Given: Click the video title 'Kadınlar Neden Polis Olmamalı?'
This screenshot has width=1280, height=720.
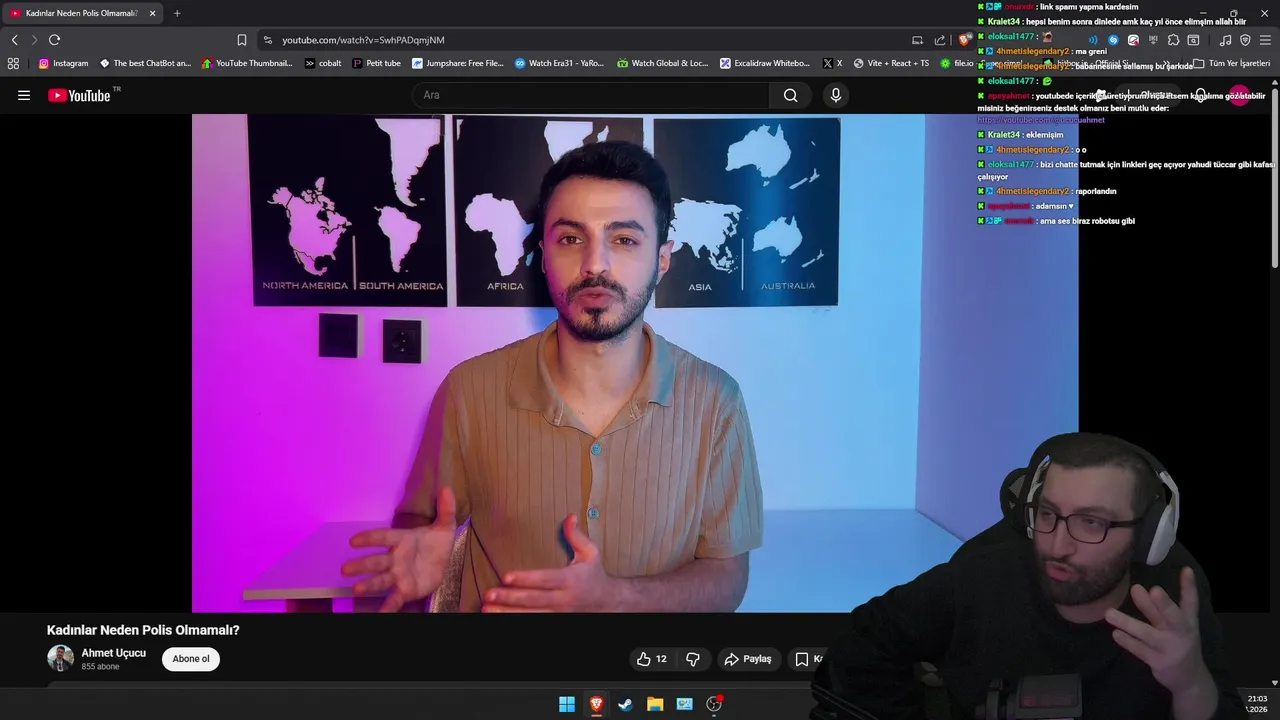Looking at the screenshot, I should (x=143, y=630).
